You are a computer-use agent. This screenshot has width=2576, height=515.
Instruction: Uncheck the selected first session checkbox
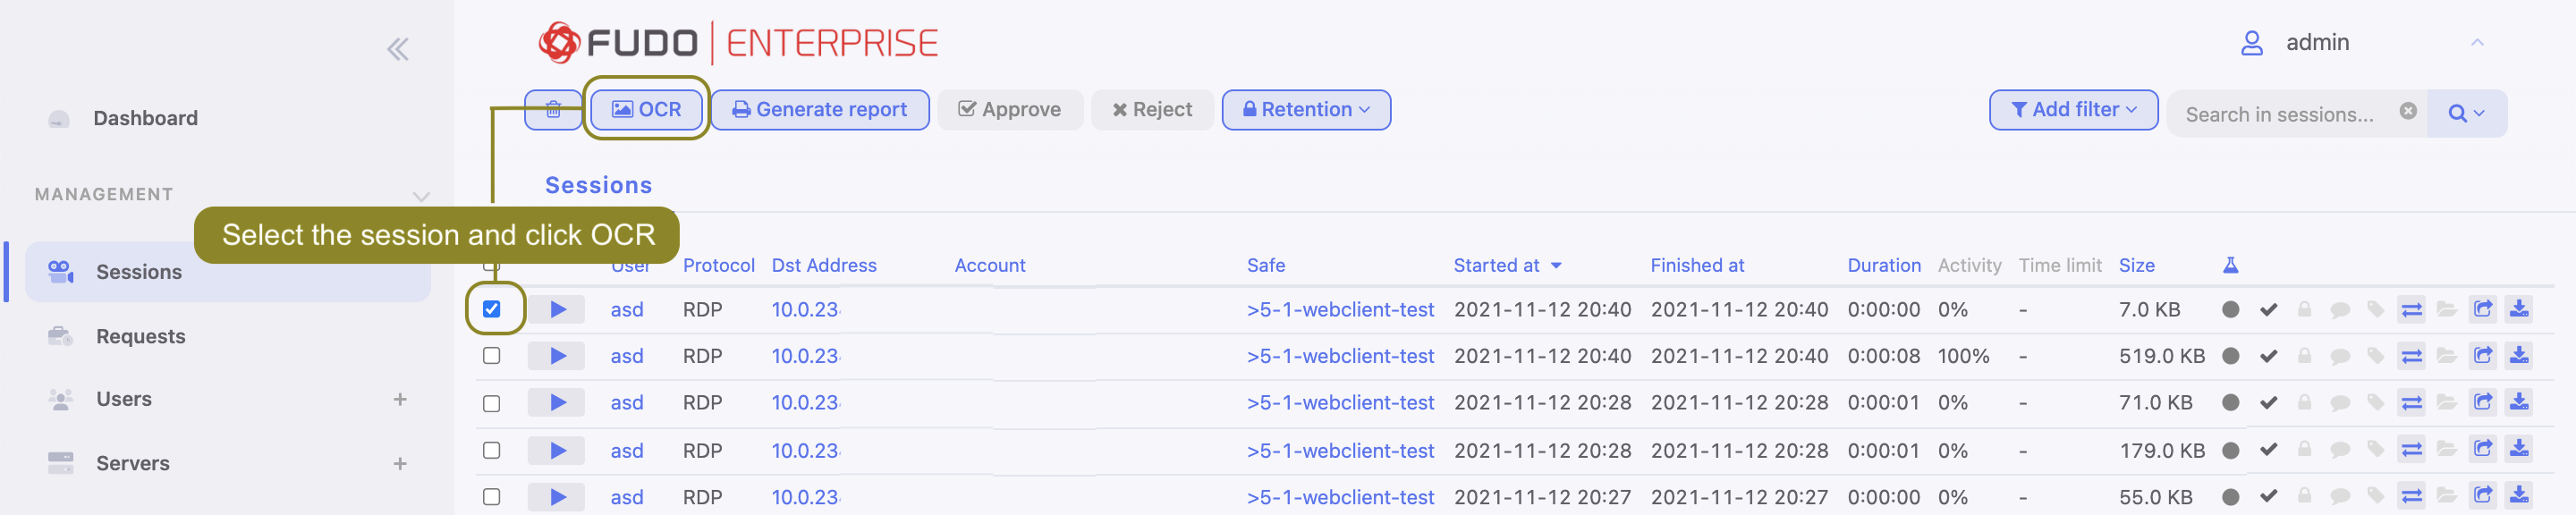click(x=491, y=309)
